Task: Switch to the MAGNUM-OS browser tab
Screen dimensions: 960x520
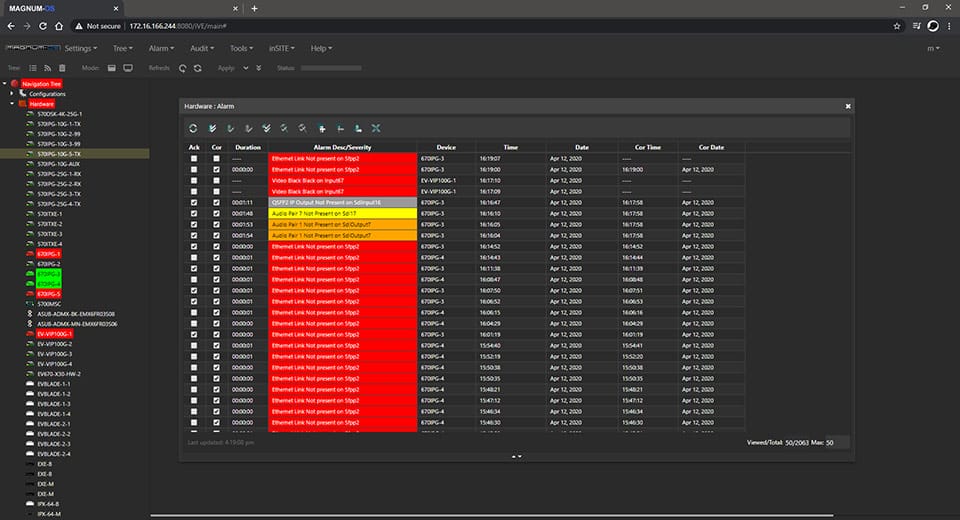Action: (61, 9)
